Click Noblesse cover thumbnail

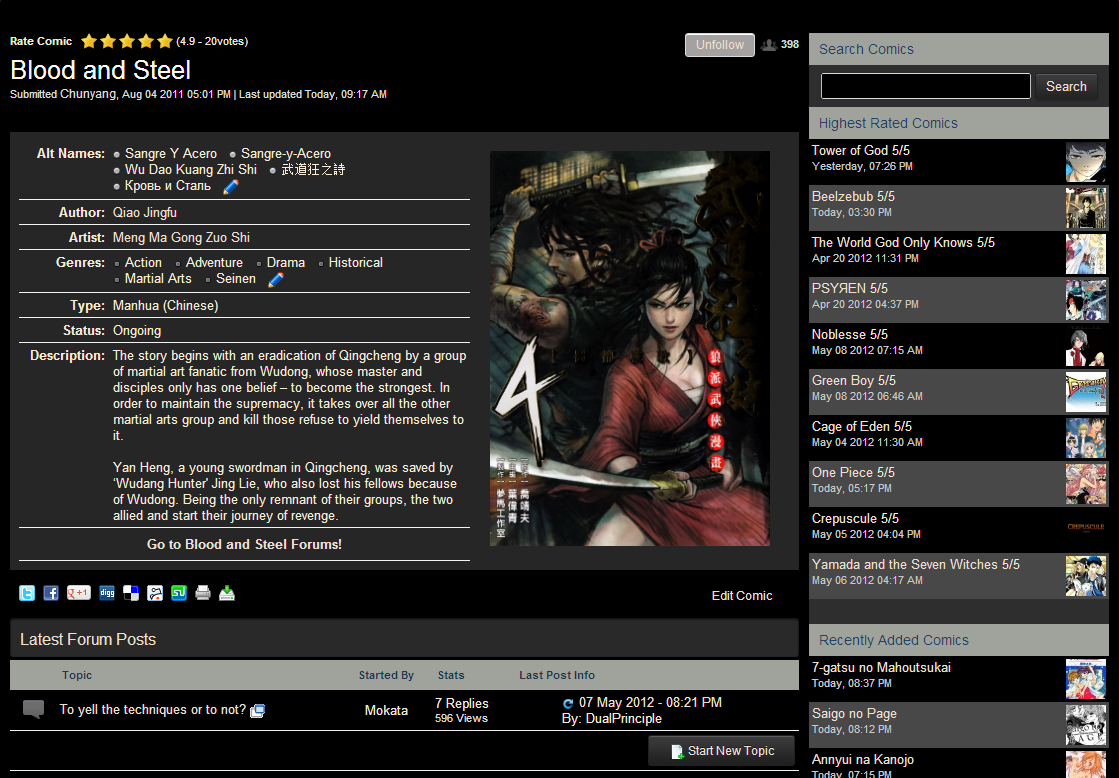point(1085,346)
